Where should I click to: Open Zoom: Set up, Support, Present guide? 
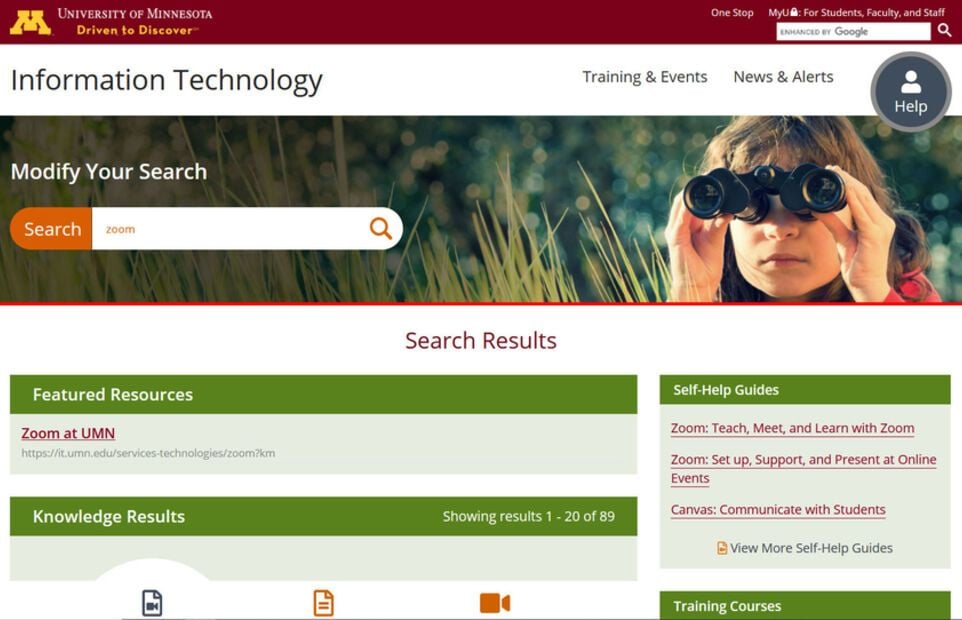pyautogui.click(x=803, y=469)
